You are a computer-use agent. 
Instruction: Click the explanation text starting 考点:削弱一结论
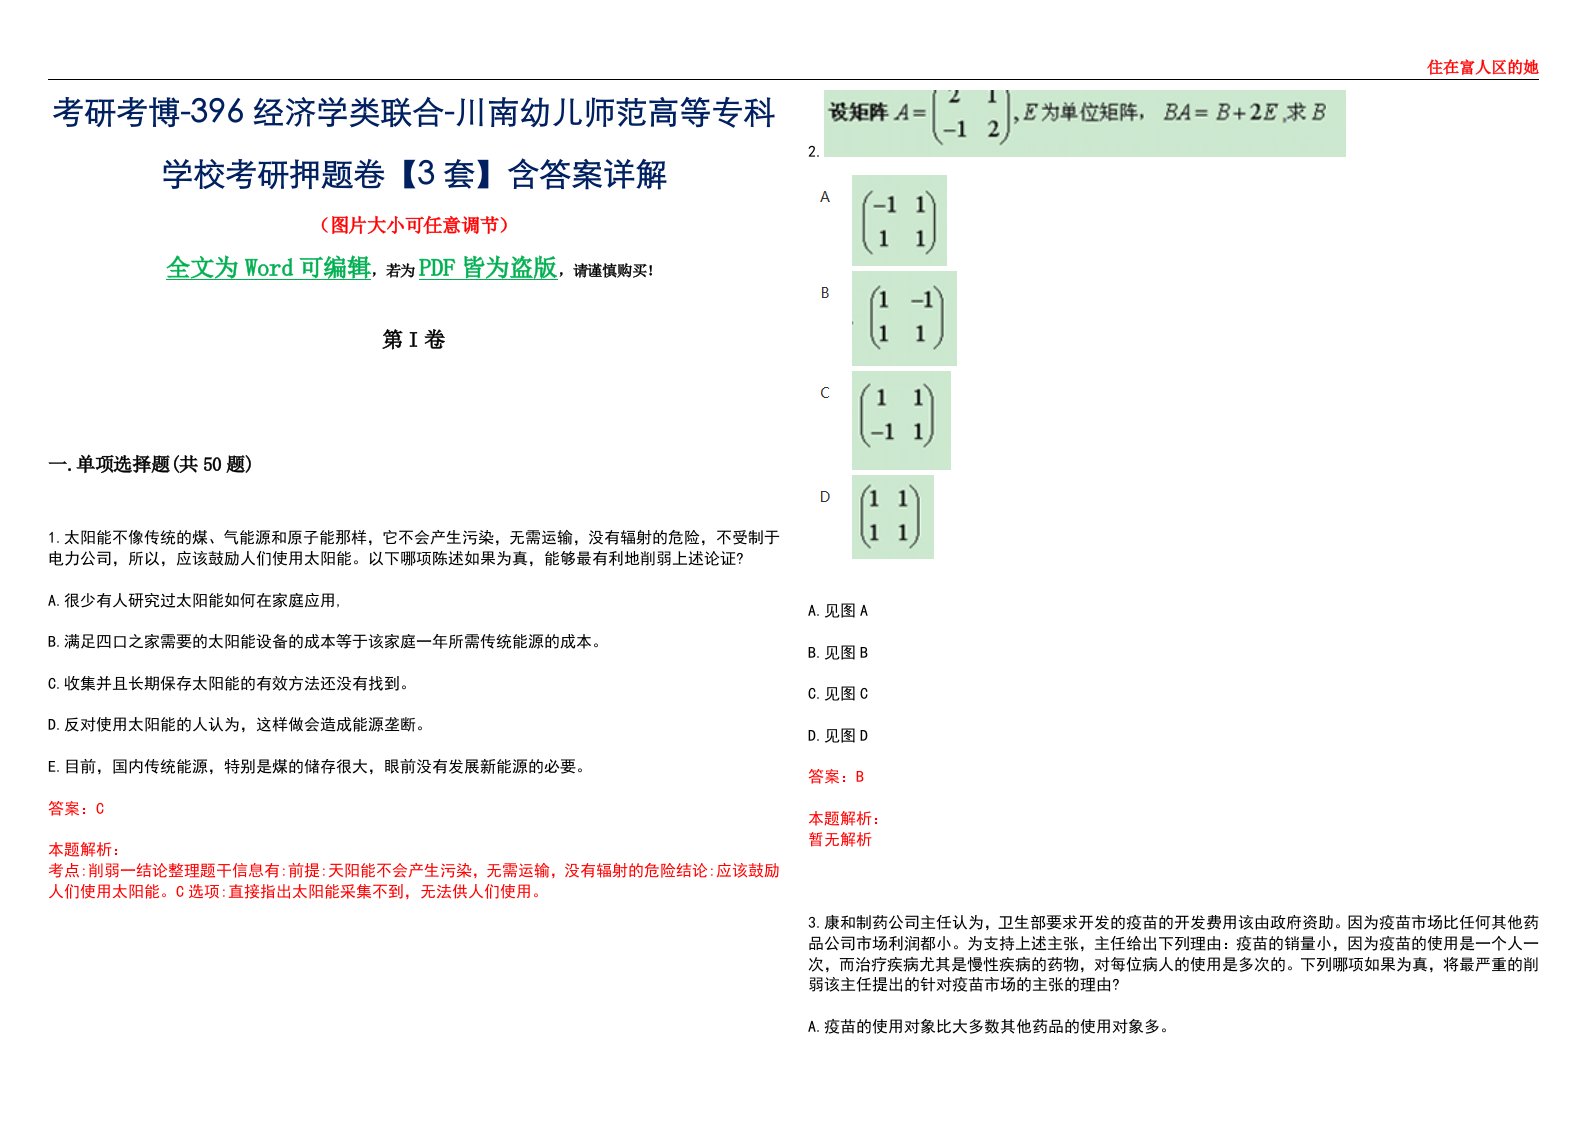[413, 881]
